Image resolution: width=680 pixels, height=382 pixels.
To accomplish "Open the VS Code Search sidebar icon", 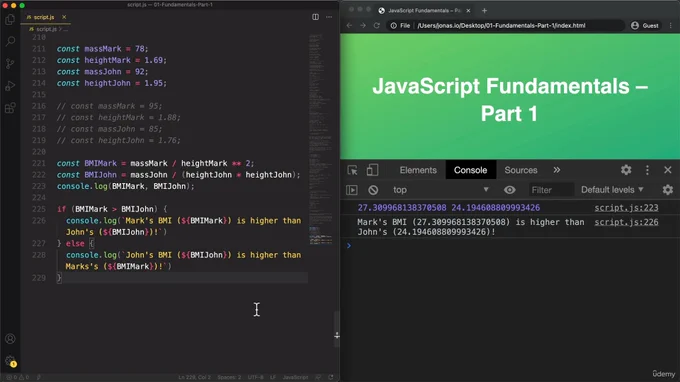I will coord(10,42).
